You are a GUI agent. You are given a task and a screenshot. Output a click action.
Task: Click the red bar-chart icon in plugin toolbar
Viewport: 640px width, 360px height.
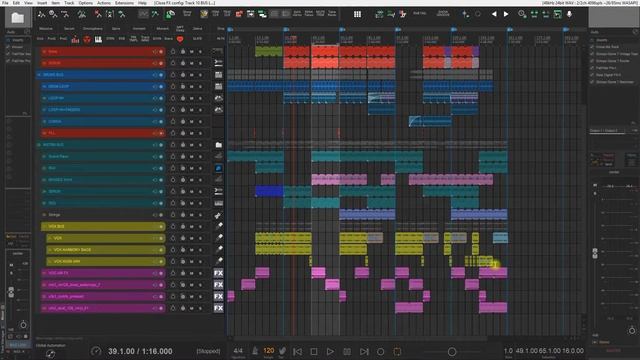pyautogui.click(x=75, y=39)
